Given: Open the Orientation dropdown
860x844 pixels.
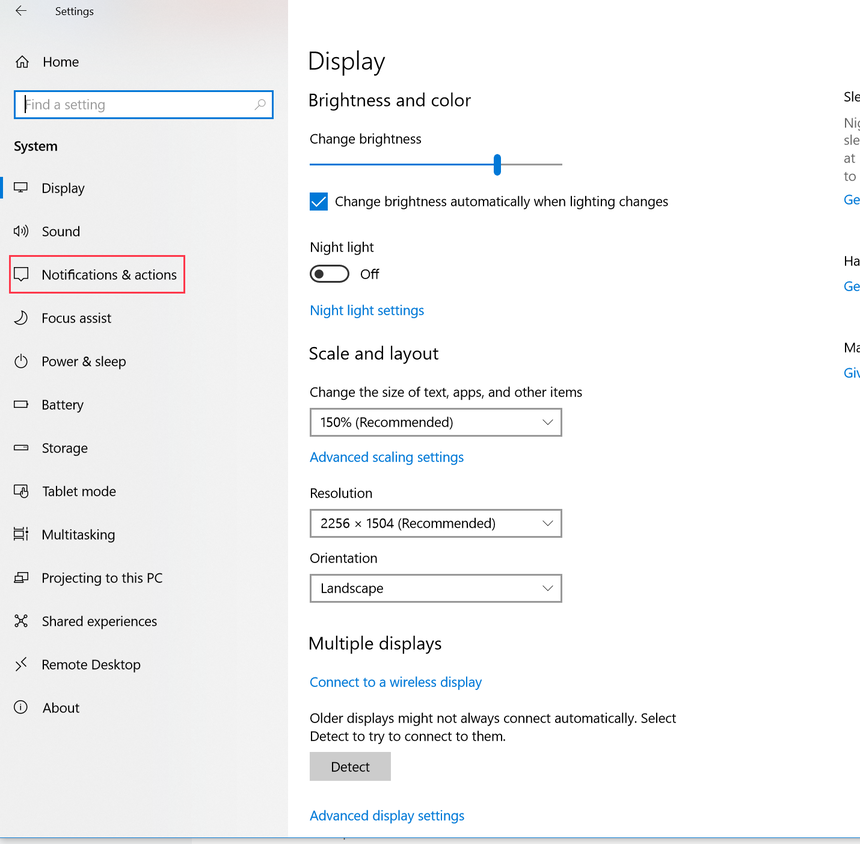Looking at the screenshot, I should 435,588.
